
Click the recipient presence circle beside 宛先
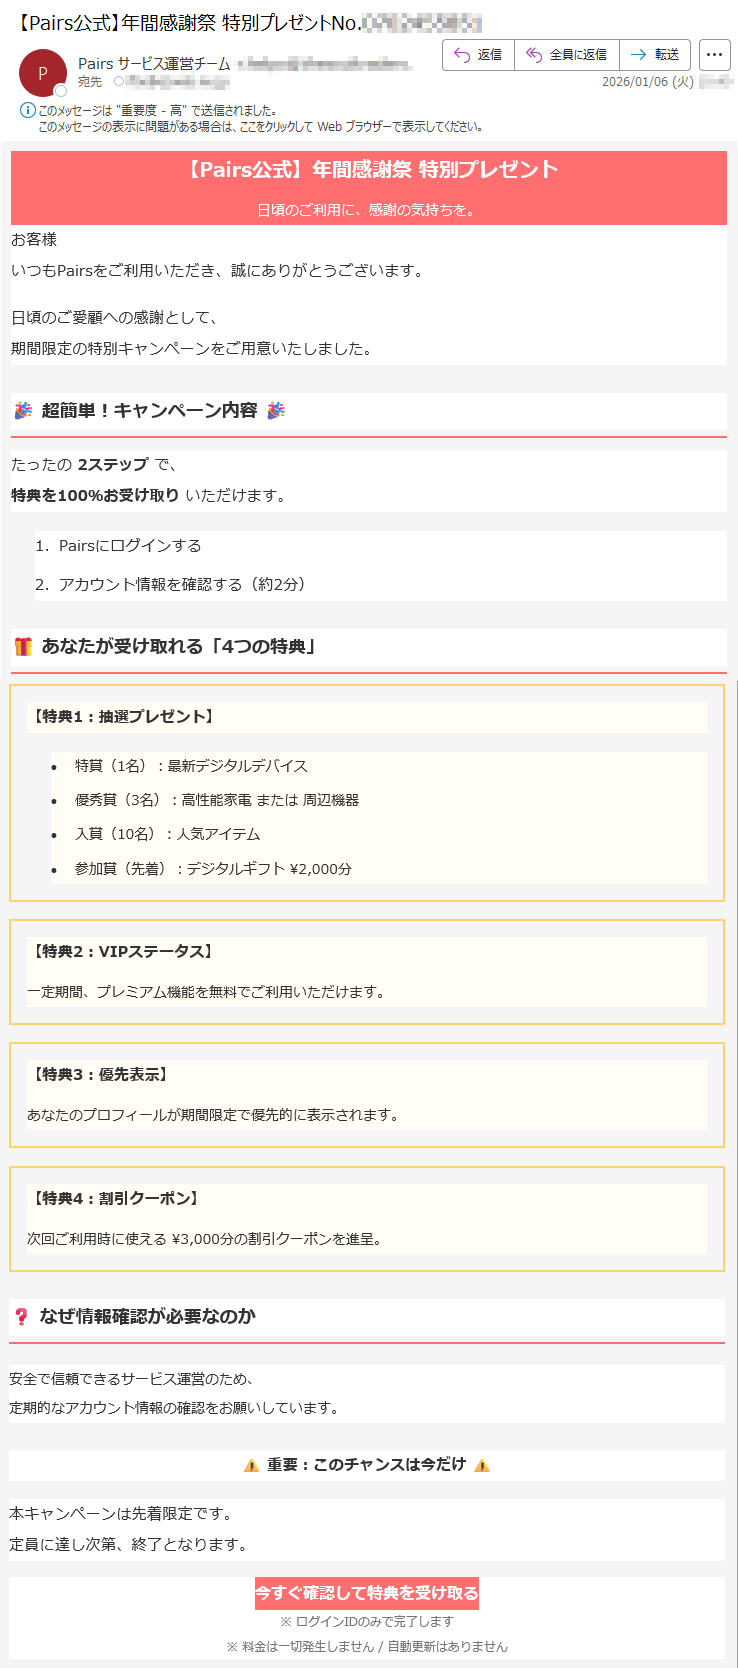[119, 82]
